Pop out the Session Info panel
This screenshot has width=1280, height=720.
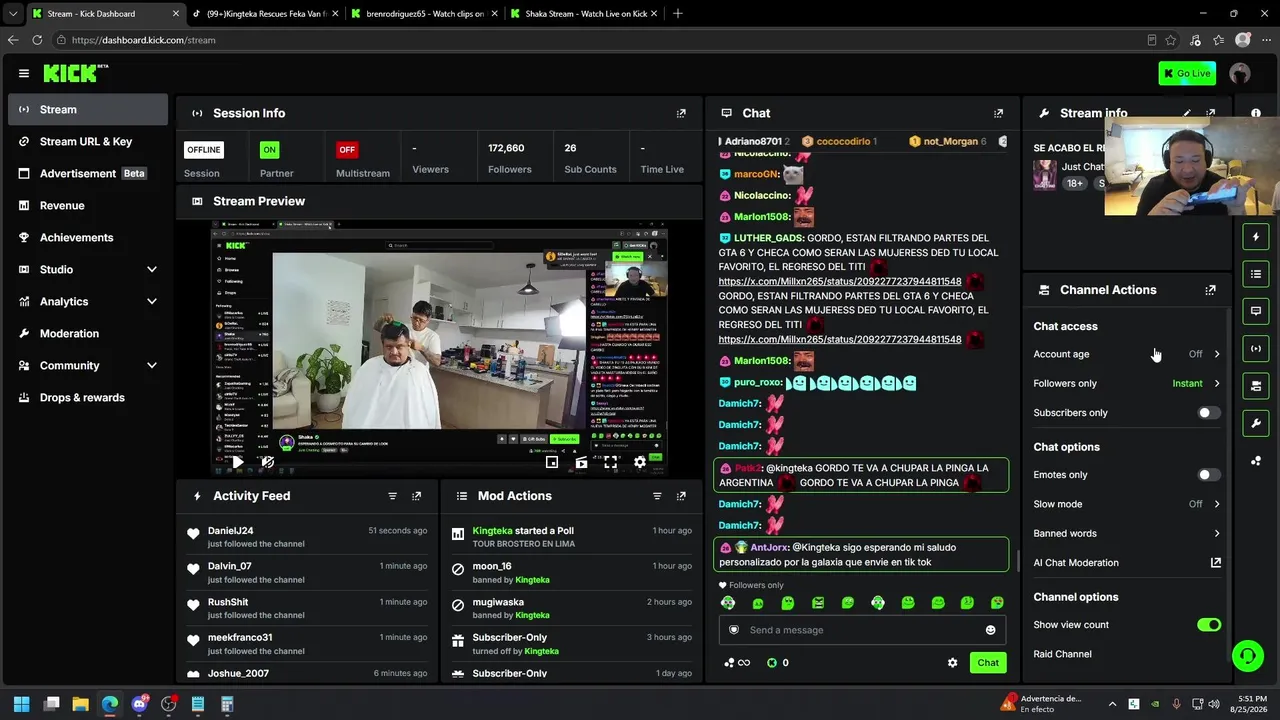coord(681,113)
